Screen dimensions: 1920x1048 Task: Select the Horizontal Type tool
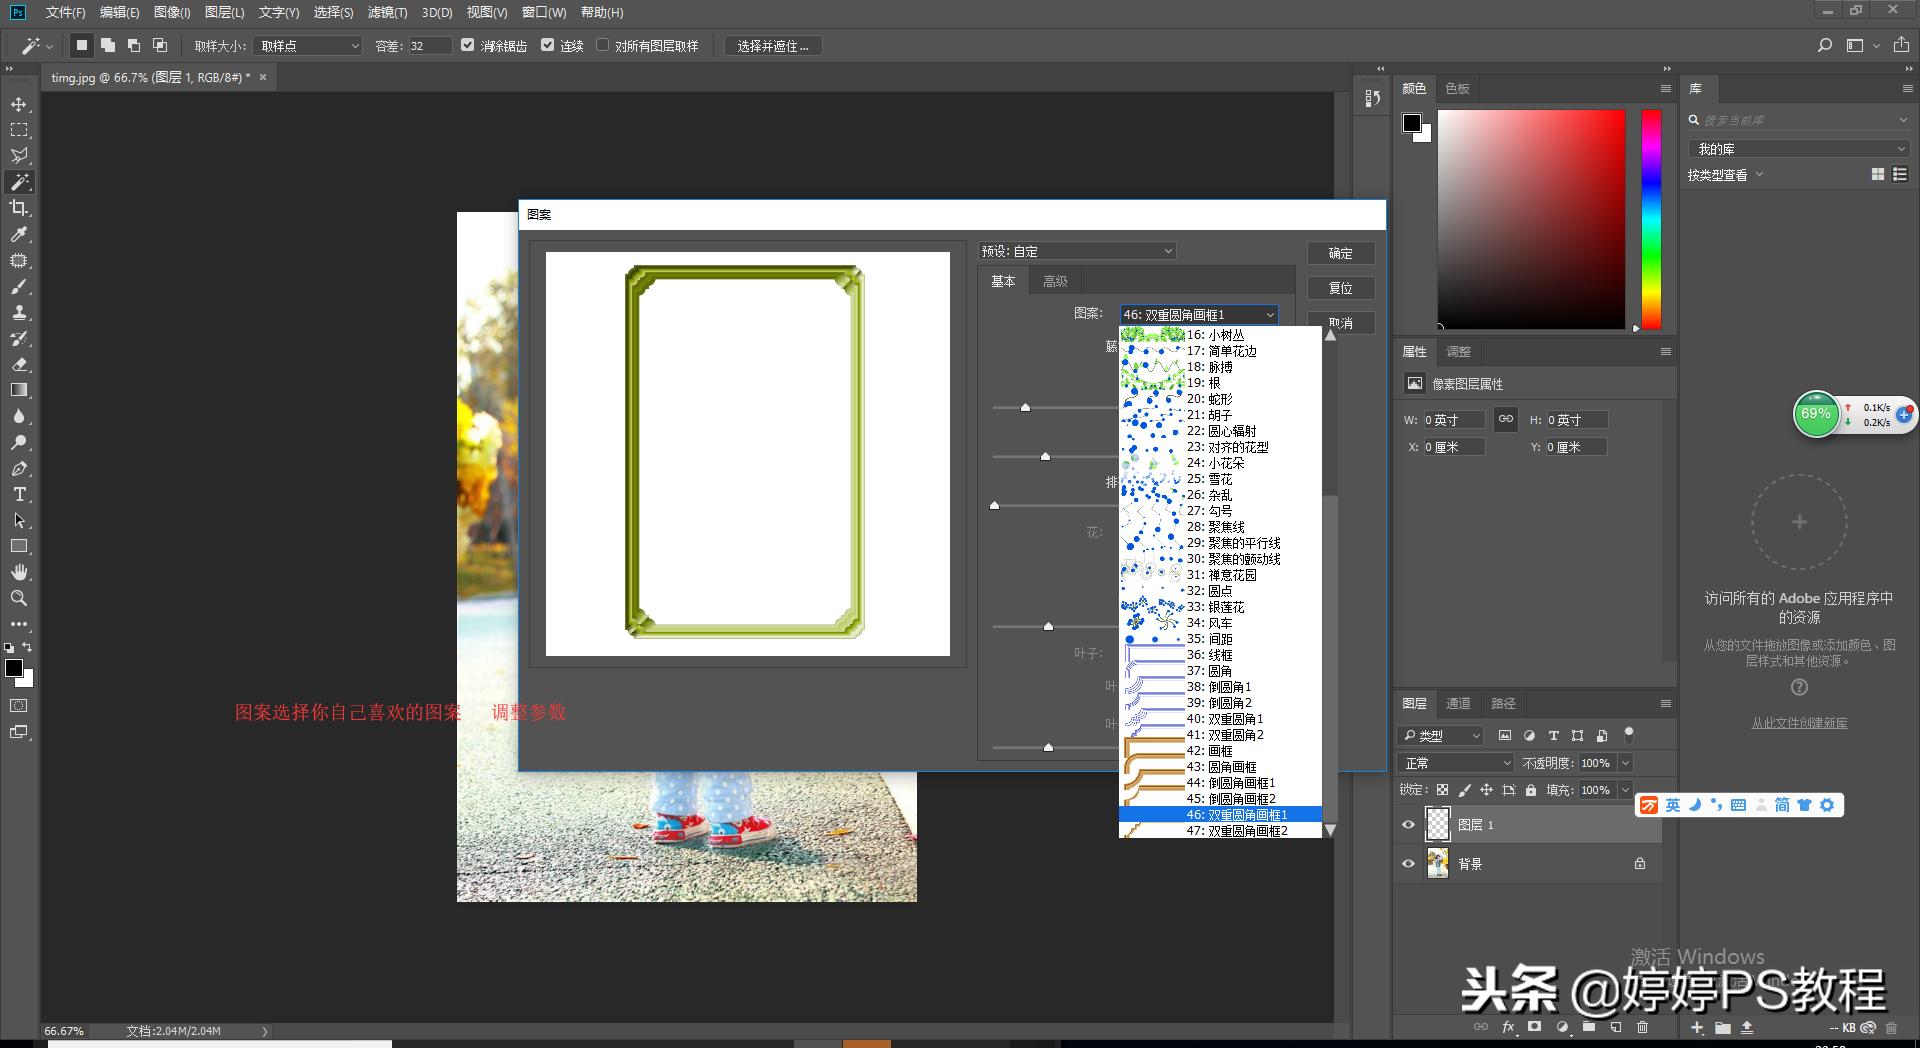coord(19,494)
